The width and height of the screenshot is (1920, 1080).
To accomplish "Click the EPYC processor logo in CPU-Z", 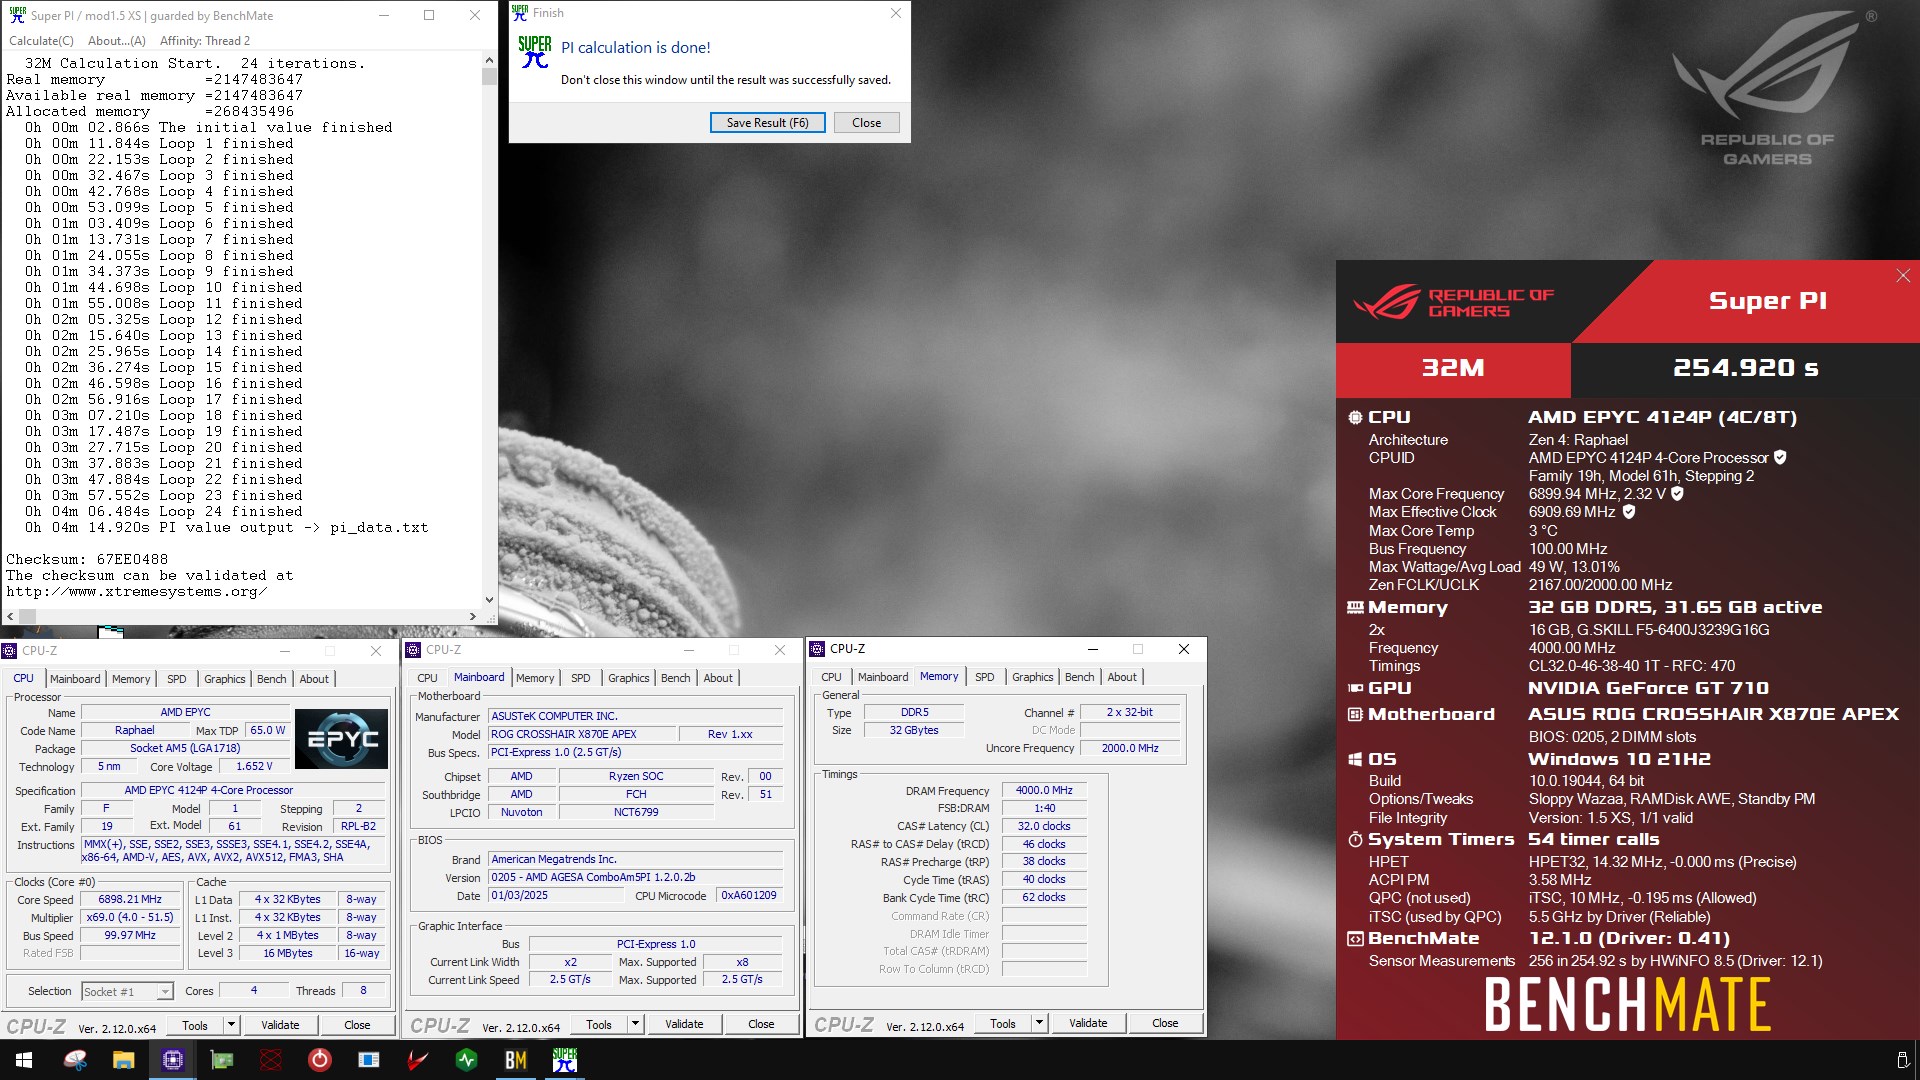I will (341, 739).
